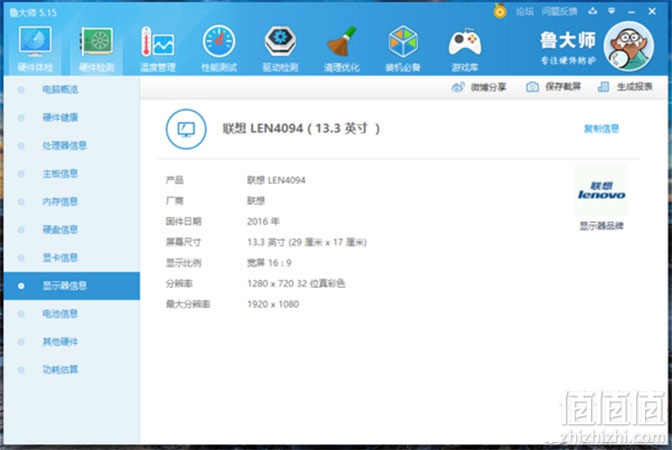Screen dimensions: 672x450
Task: Open 清理优化 cleanup broom icon
Action: click(x=342, y=48)
